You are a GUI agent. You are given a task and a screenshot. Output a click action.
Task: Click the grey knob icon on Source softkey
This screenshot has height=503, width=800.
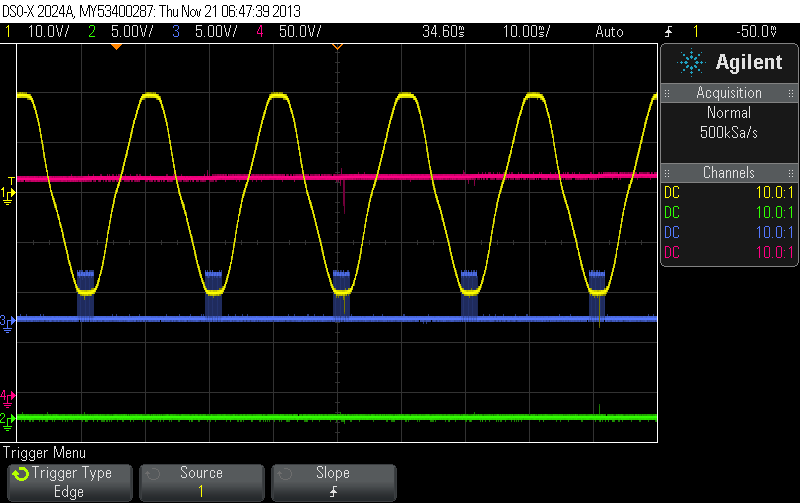pyautogui.click(x=153, y=474)
